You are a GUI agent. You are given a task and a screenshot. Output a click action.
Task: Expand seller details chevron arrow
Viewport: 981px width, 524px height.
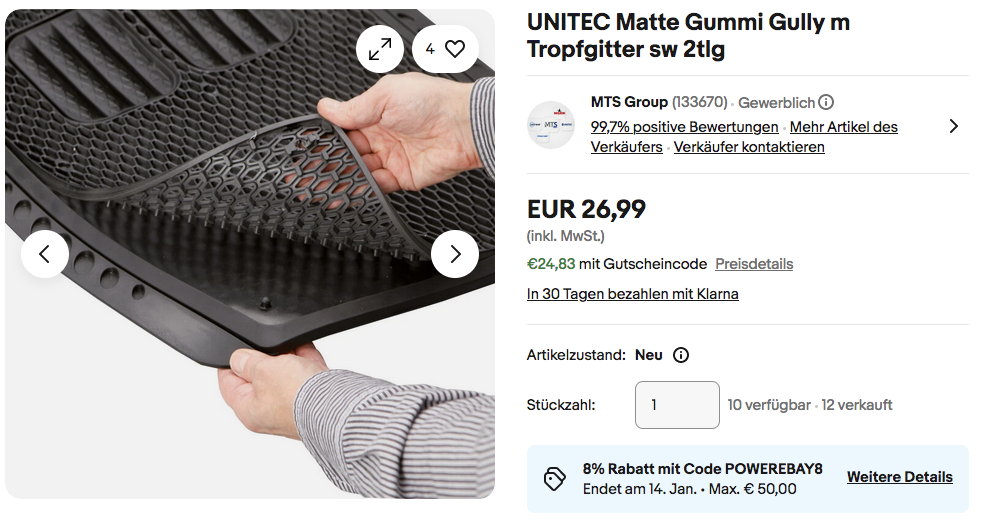953,126
